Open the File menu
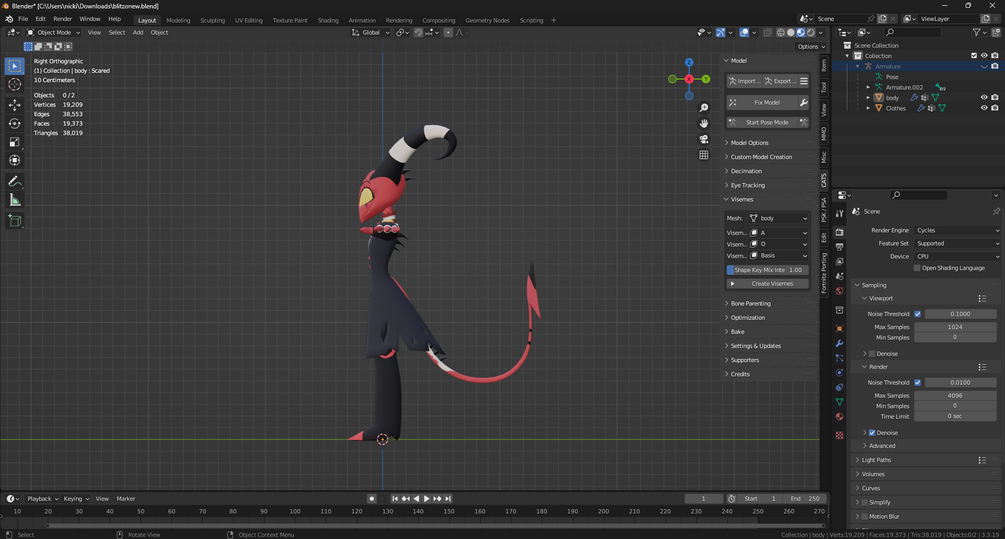The image size is (1005, 539). point(23,19)
